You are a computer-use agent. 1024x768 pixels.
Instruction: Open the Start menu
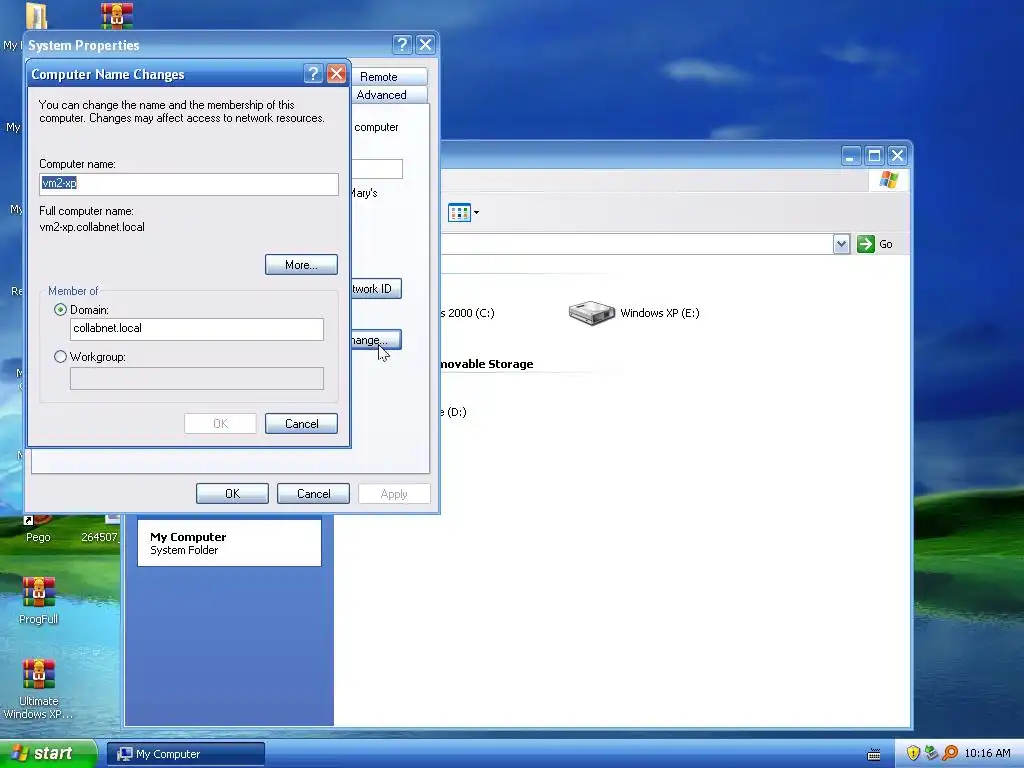(48, 754)
